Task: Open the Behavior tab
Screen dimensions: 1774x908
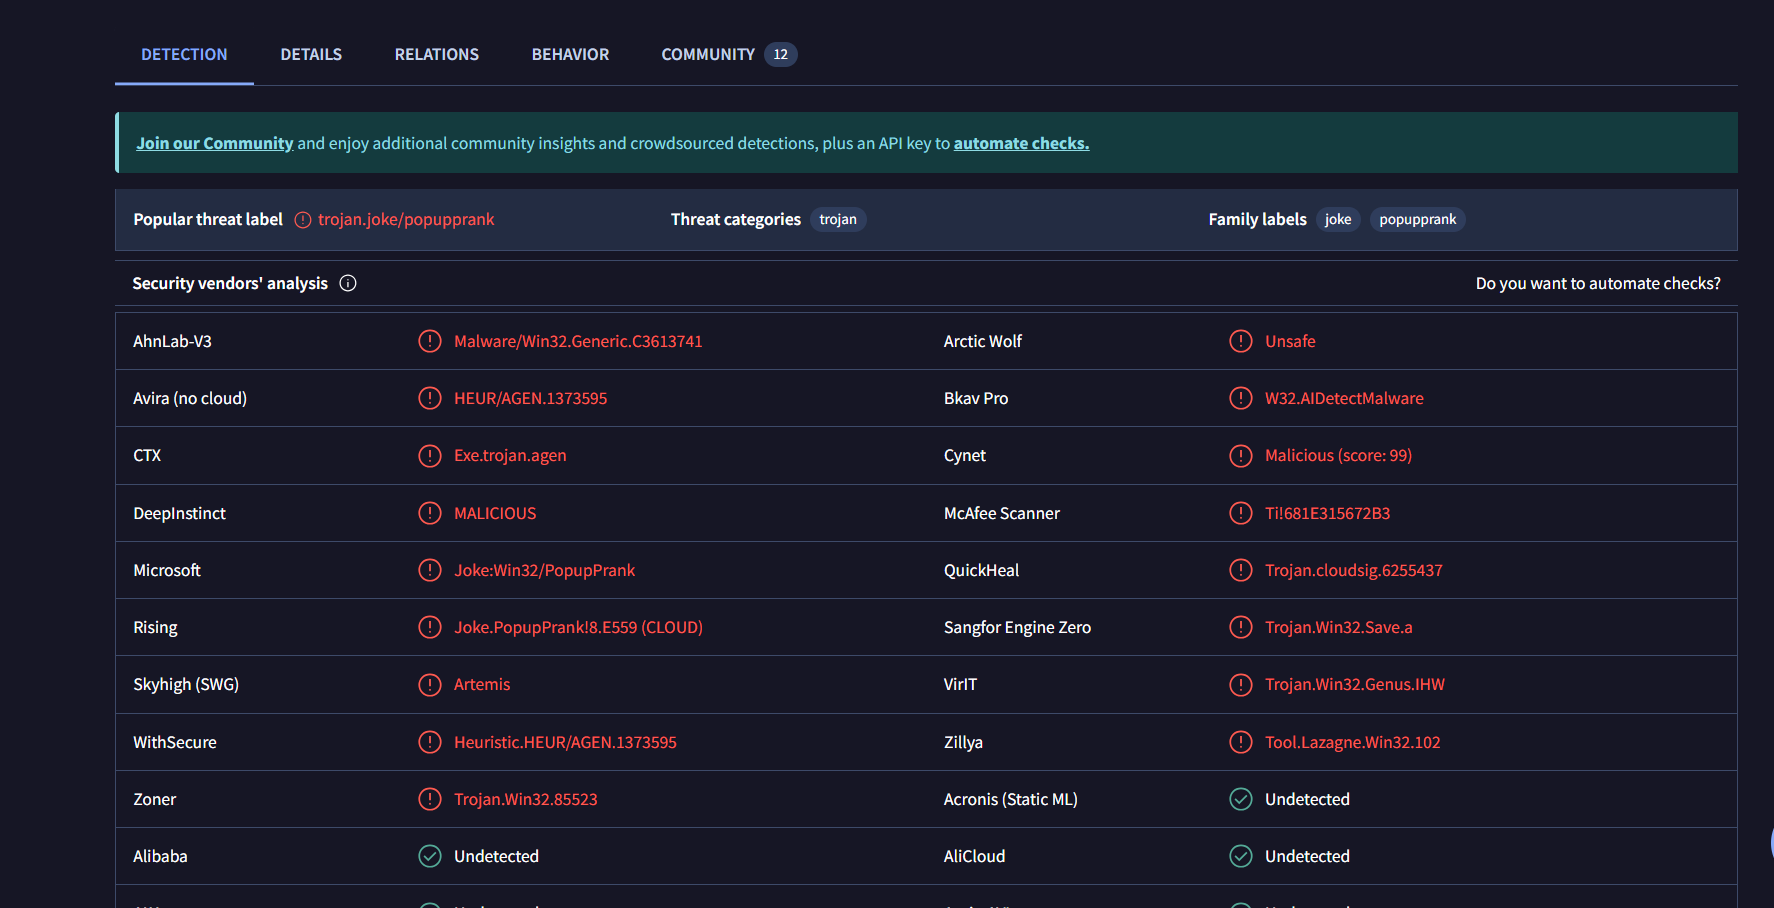Action: pyautogui.click(x=570, y=55)
